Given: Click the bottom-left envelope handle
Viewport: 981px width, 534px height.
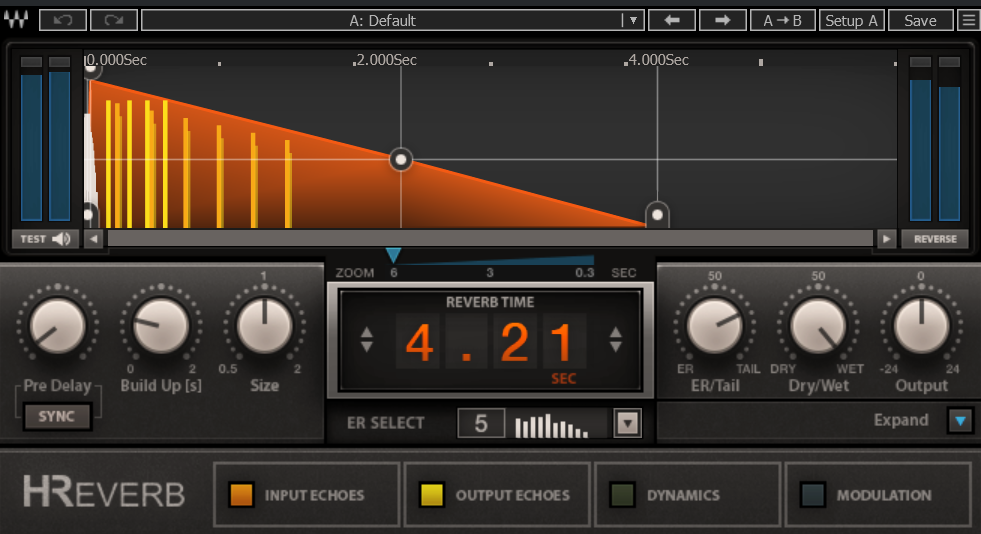Looking at the screenshot, I should [x=89, y=215].
